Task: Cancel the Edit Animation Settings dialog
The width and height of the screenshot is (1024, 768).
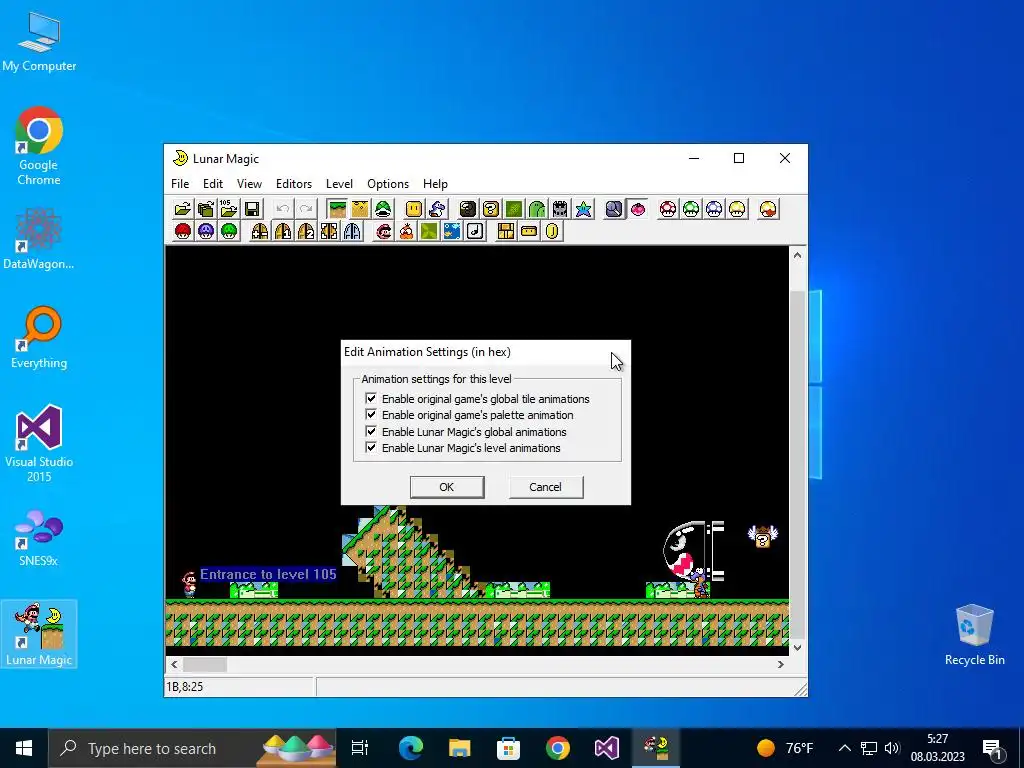Action: pyautogui.click(x=545, y=487)
